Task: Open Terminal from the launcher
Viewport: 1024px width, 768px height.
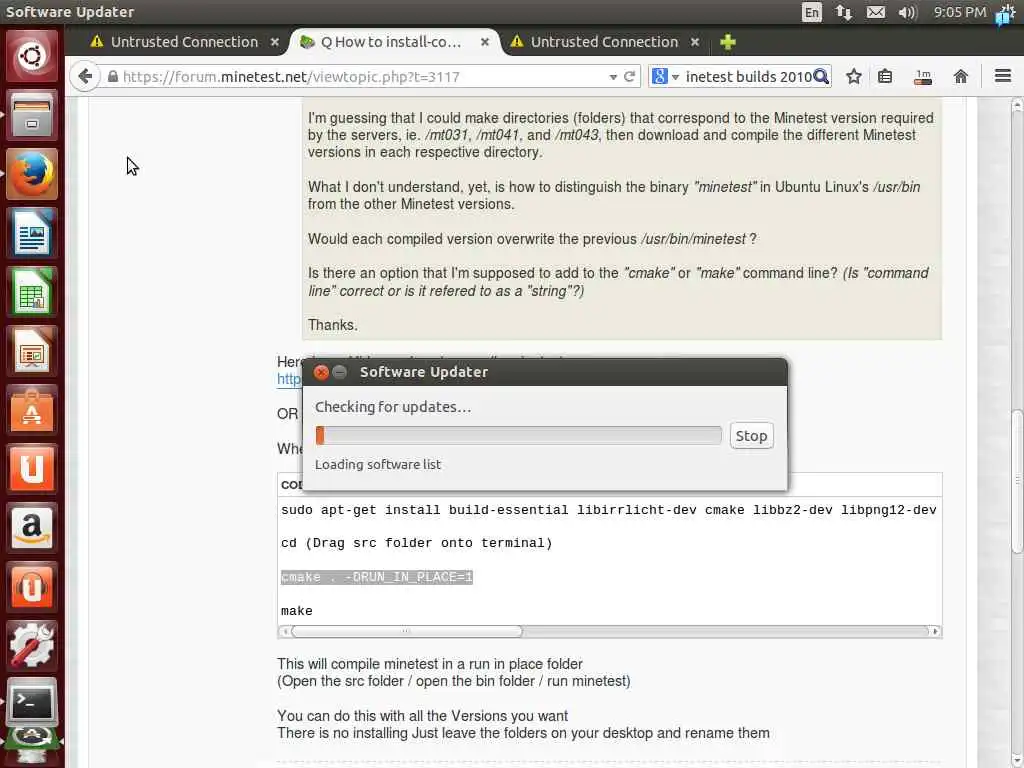Action: click(31, 703)
